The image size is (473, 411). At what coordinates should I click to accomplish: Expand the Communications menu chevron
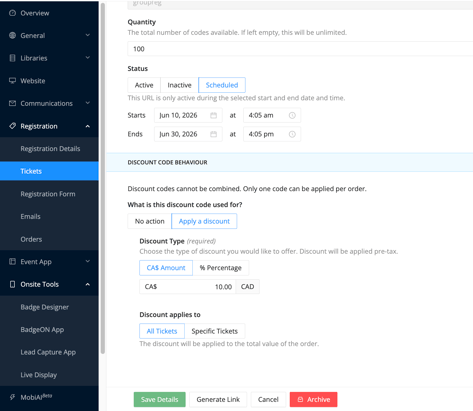(x=88, y=103)
